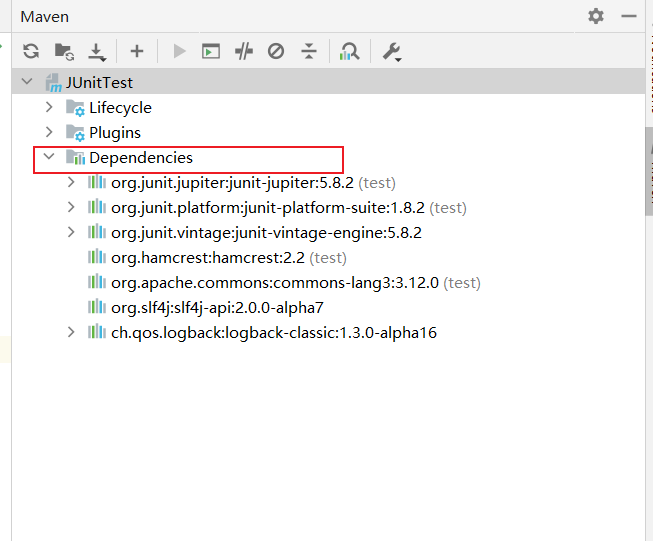This screenshot has height=541, width=653.
Task: Open the Maven panel gear options menu
Action: pyautogui.click(x=596, y=16)
